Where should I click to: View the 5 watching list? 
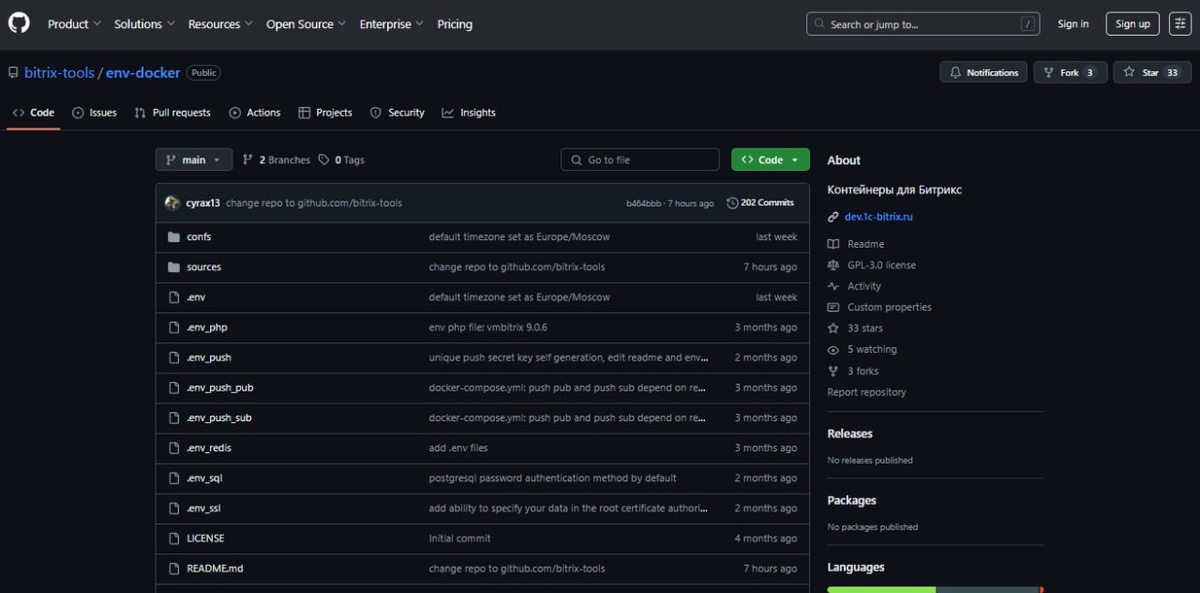(x=862, y=349)
